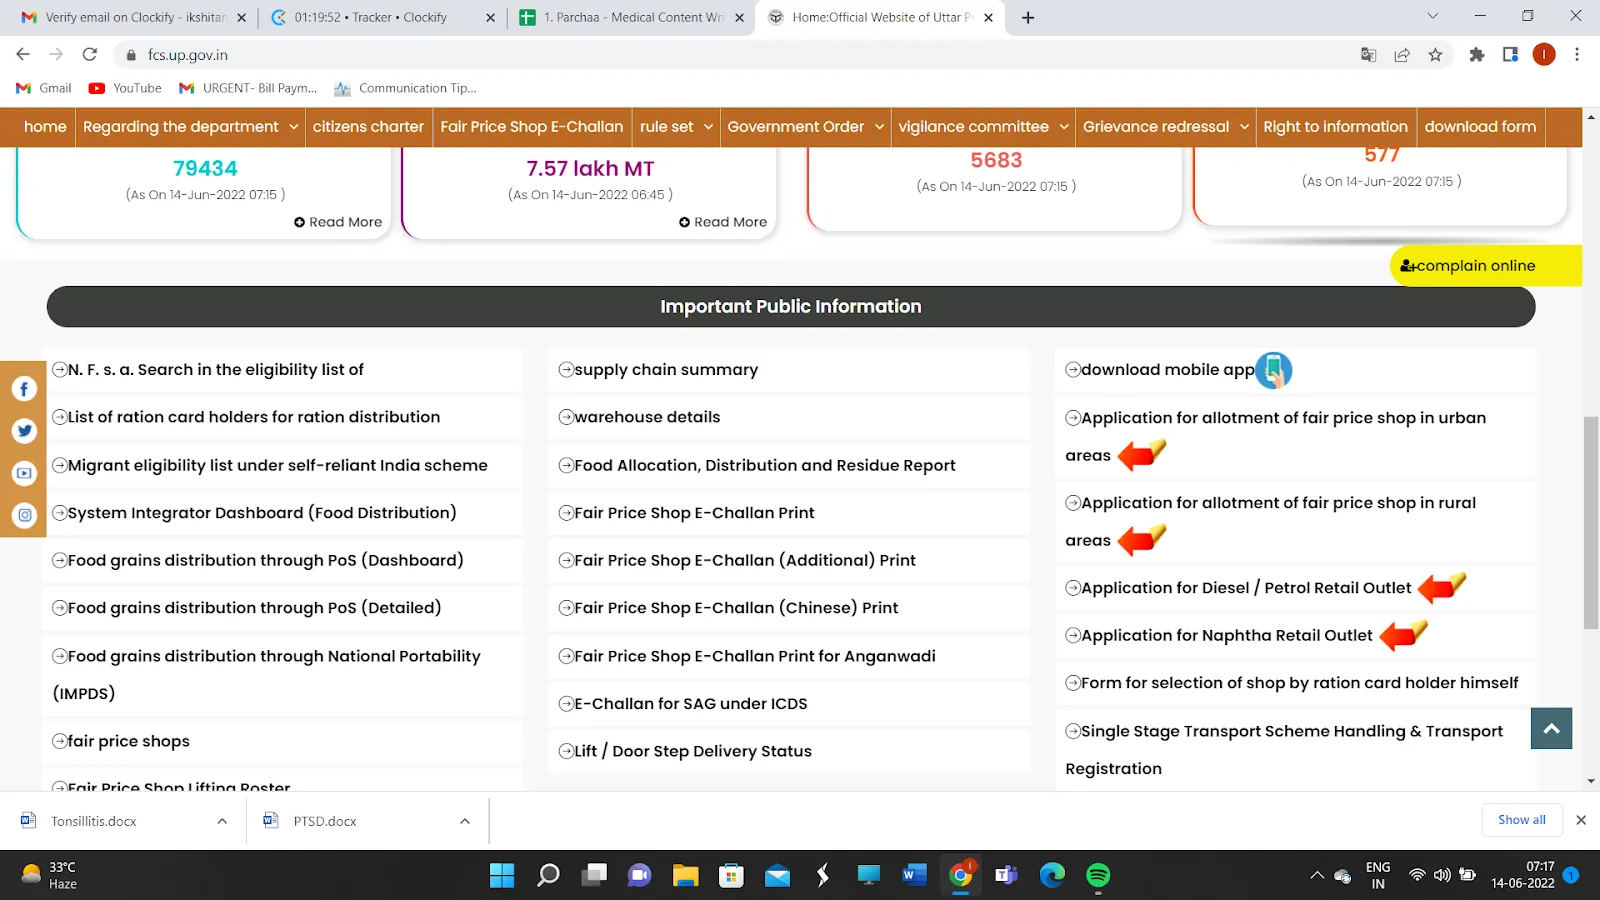Open Tonsillitis.docx downloaded file

point(94,821)
